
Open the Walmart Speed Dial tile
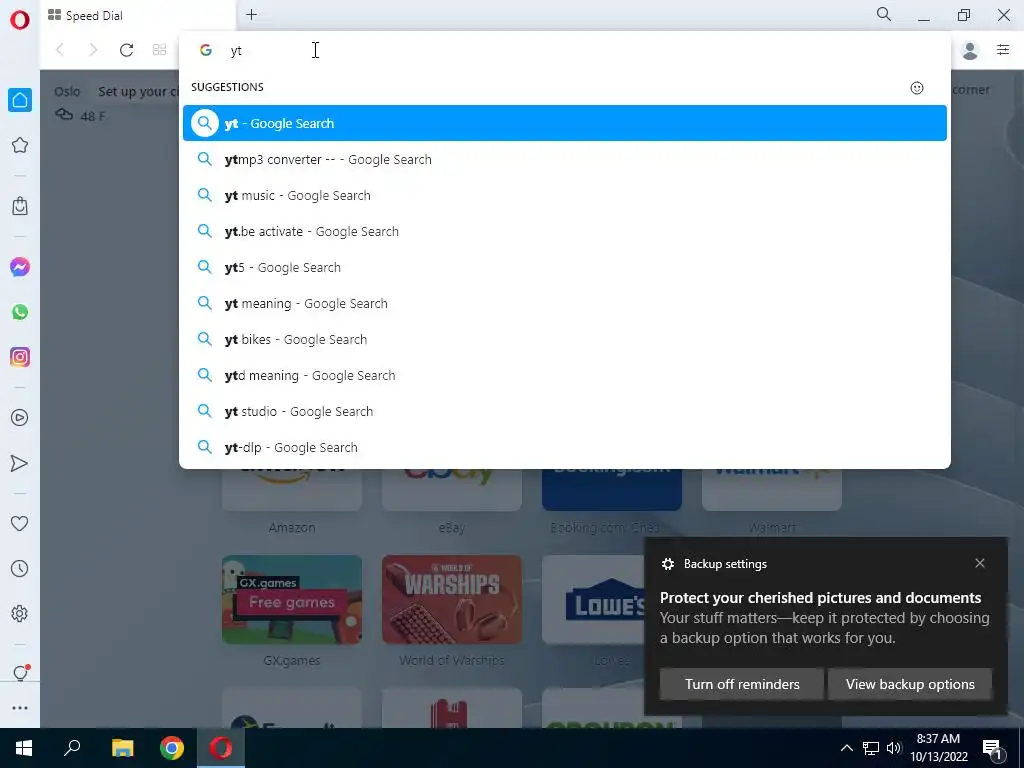pos(772,489)
